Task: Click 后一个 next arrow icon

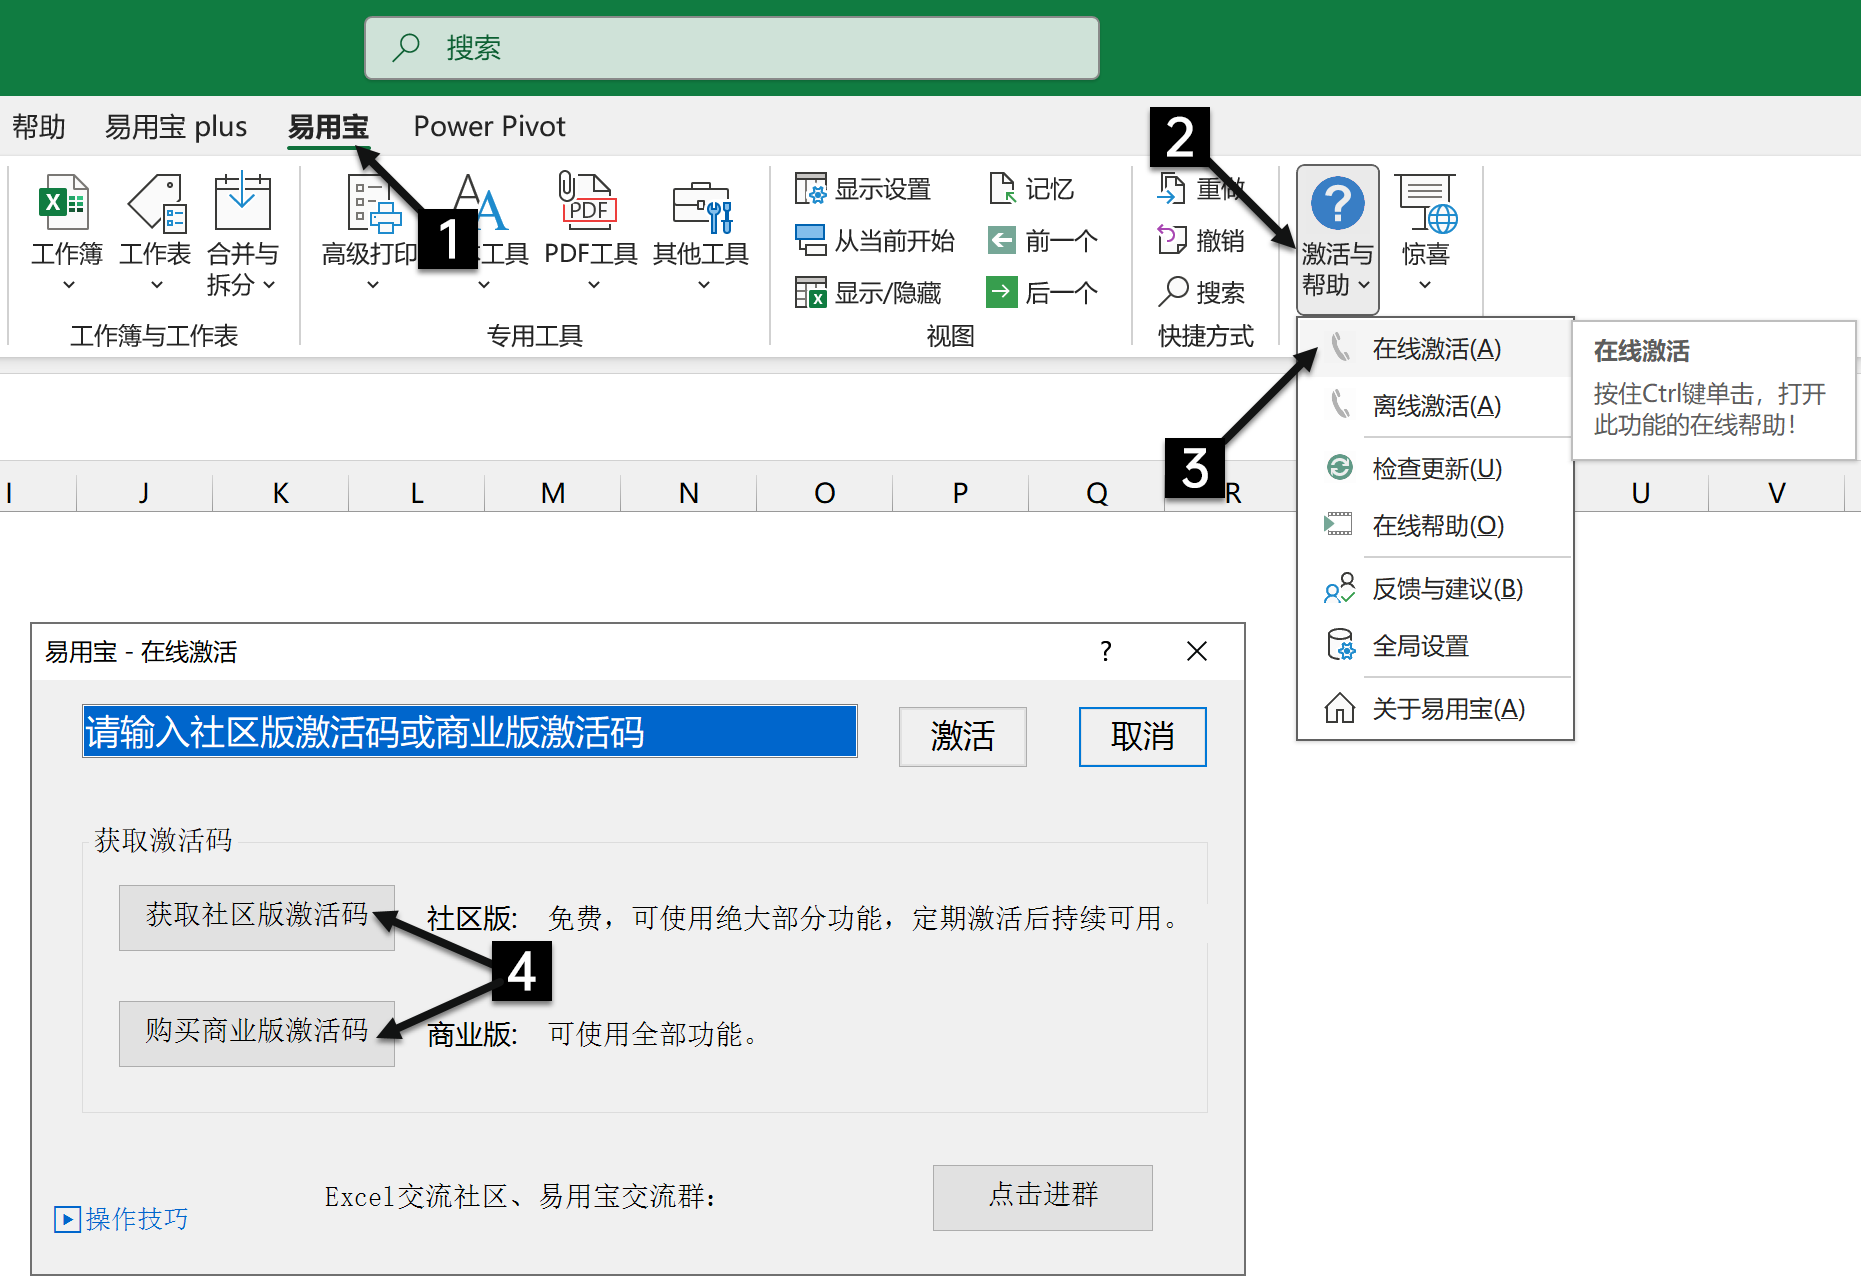Action: [x=1001, y=292]
